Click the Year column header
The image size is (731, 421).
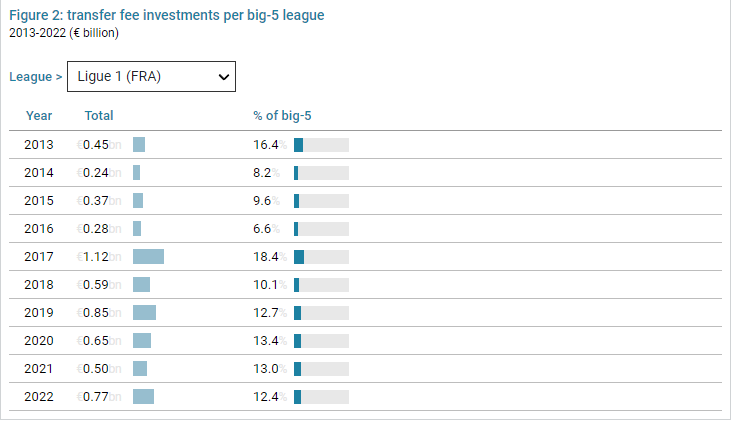pyautogui.click(x=39, y=116)
